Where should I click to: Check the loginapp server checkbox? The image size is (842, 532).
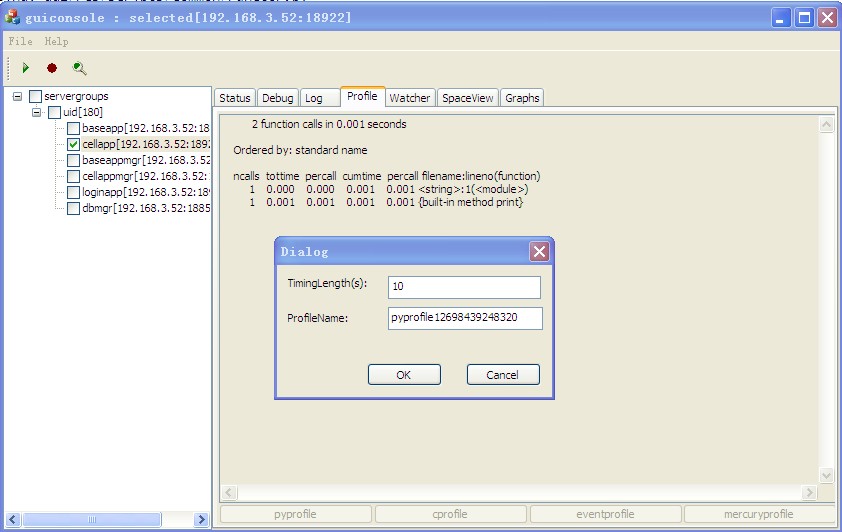tap(74, 192)
